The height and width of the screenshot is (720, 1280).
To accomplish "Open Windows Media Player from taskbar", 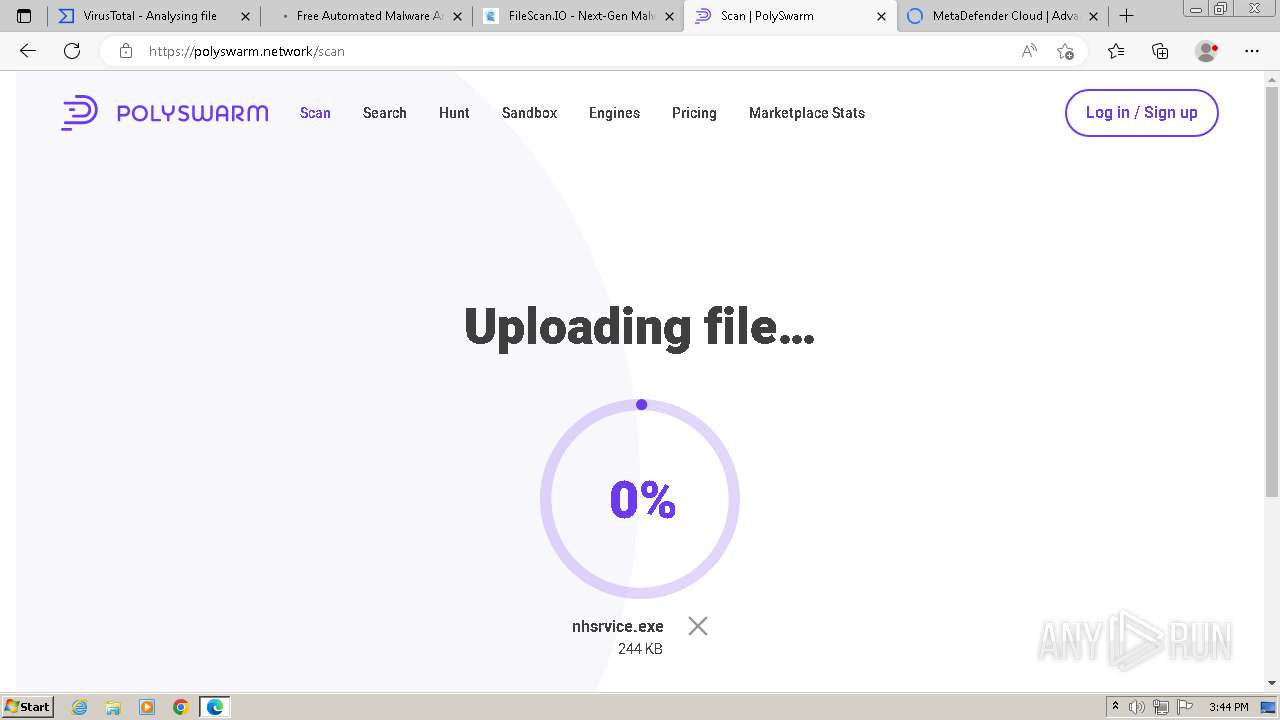I will pos(147,707).
